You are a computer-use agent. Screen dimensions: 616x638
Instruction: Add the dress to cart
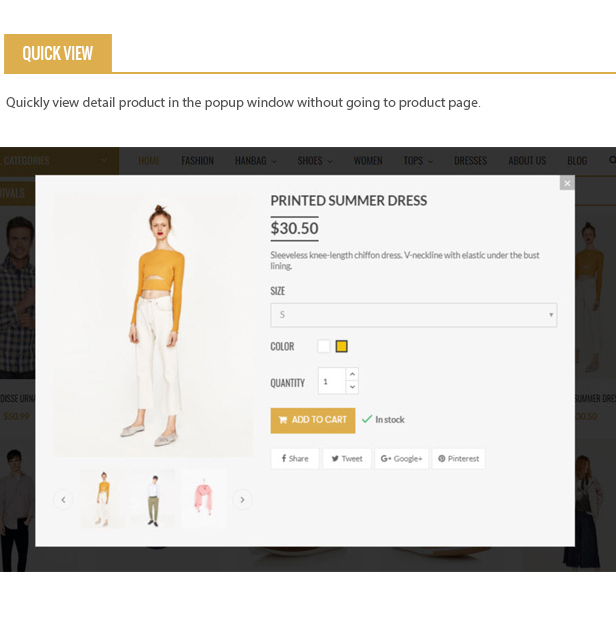pyautogui.click(x=313, y=420)
